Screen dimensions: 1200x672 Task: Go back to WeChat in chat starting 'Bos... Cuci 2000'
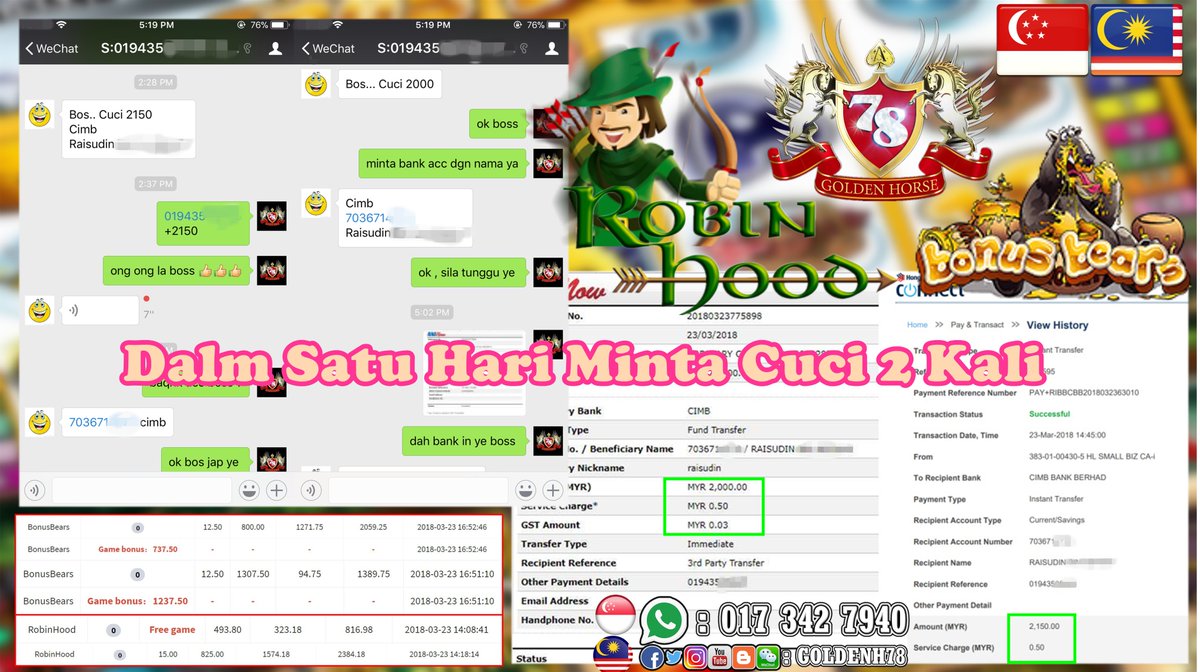pyautogui.click(x=328, y=48)
